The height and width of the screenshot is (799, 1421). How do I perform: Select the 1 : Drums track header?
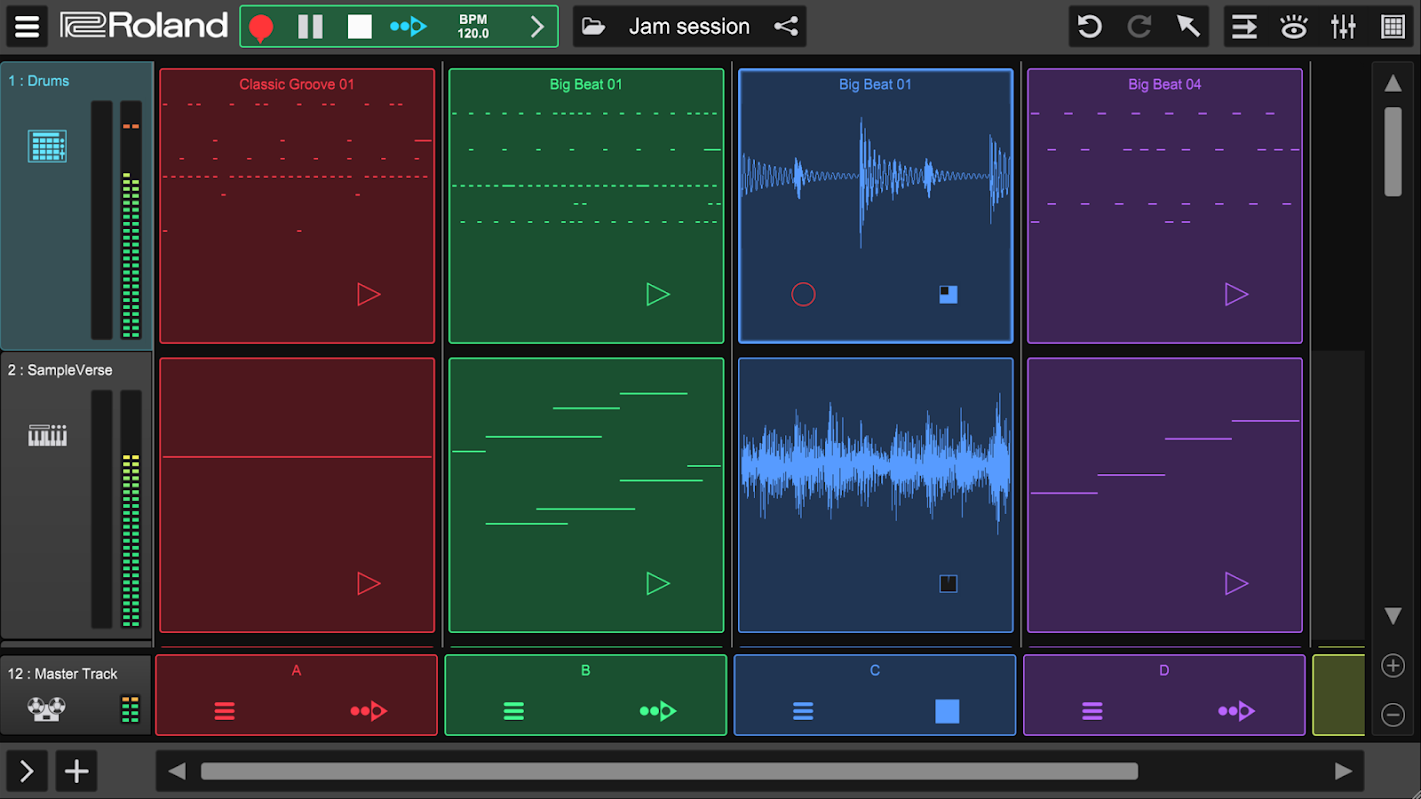point(77,205)
